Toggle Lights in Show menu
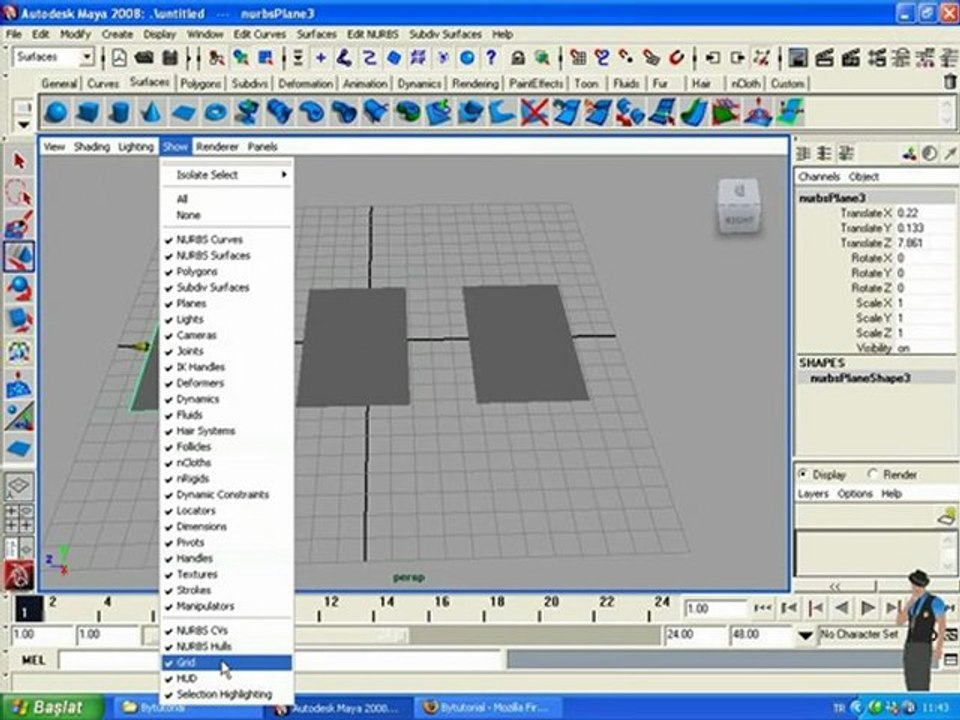Screen dimensions: 960x720 227,319
